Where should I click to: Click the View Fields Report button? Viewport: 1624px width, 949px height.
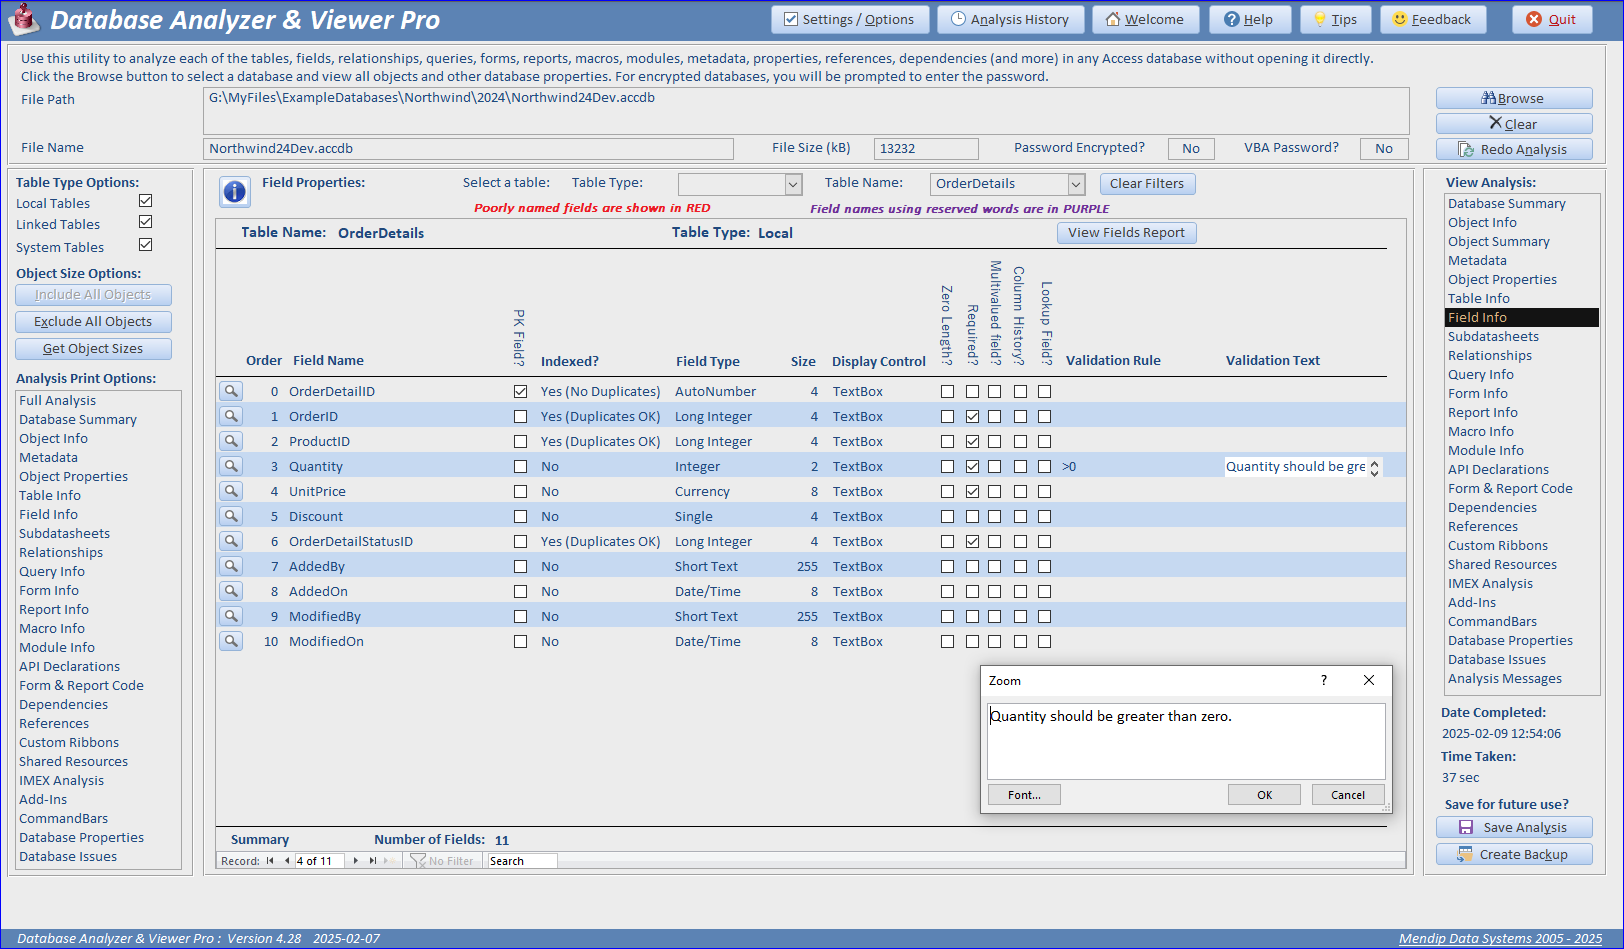1126,232
